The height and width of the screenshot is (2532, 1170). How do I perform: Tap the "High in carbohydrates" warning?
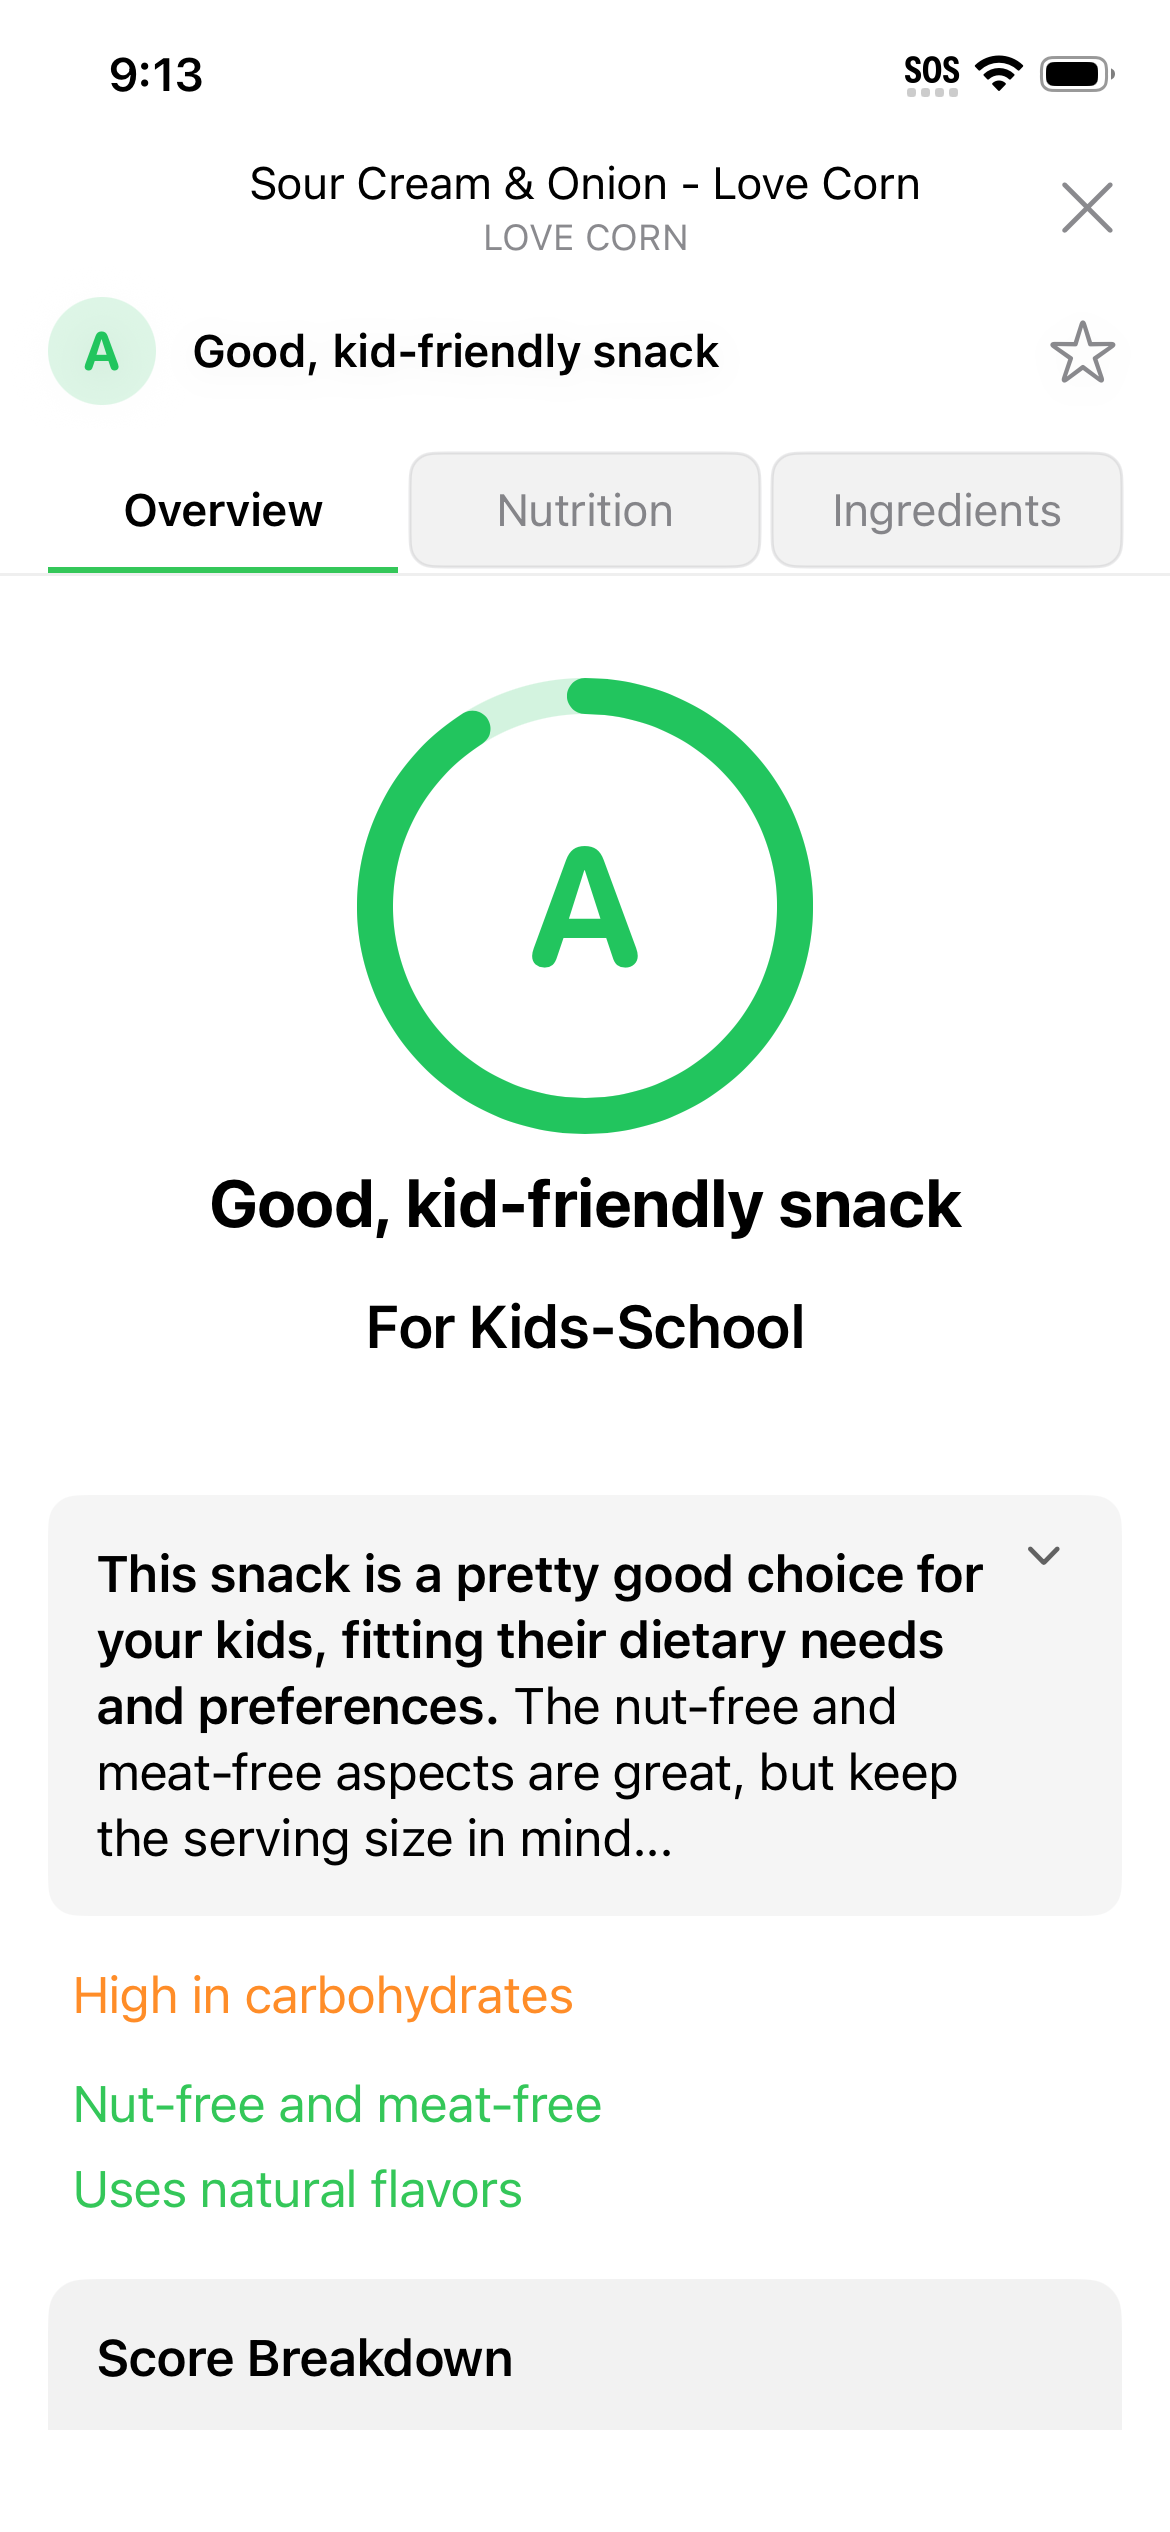pos(323,1996)
